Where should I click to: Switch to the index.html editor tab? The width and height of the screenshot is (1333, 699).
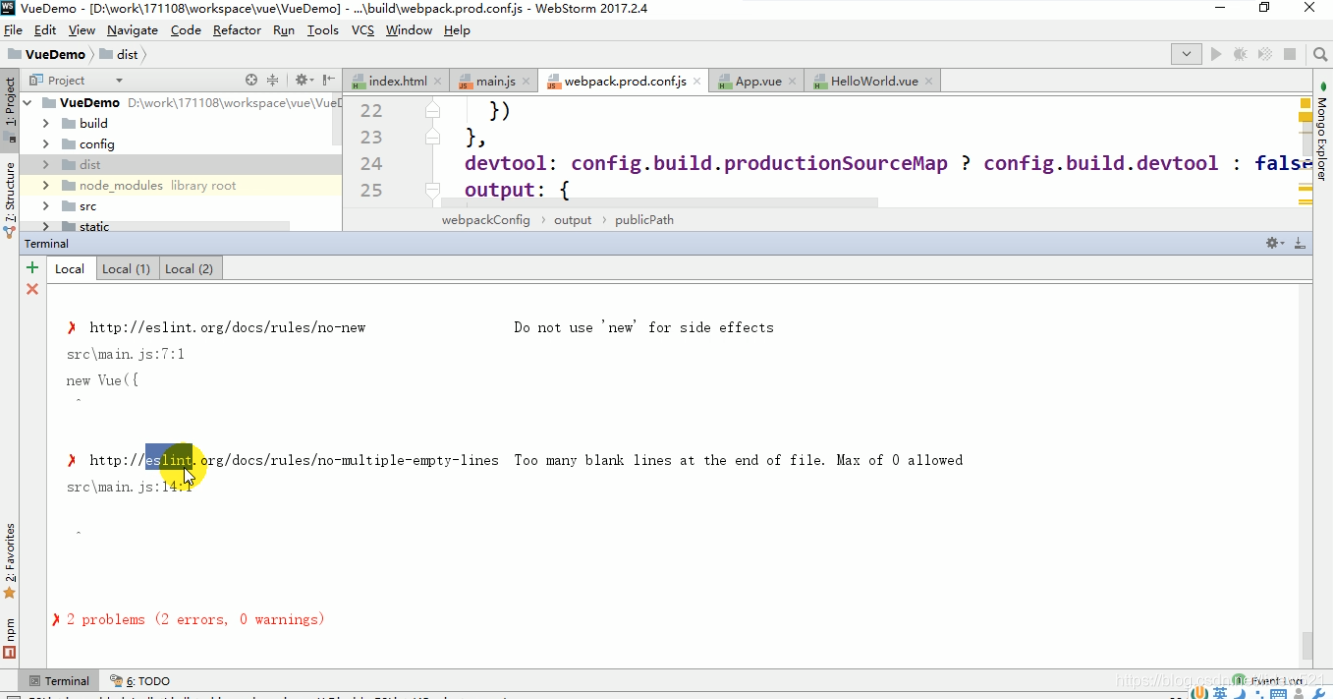pos(397,81)
